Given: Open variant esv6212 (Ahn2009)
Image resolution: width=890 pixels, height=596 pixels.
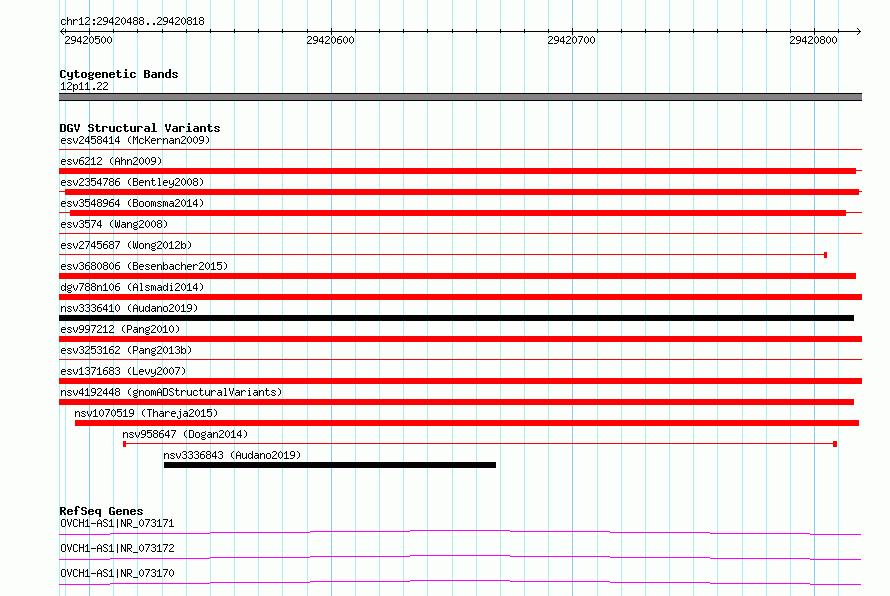Looking at the screenshot, I should click(x=111, y=161).
